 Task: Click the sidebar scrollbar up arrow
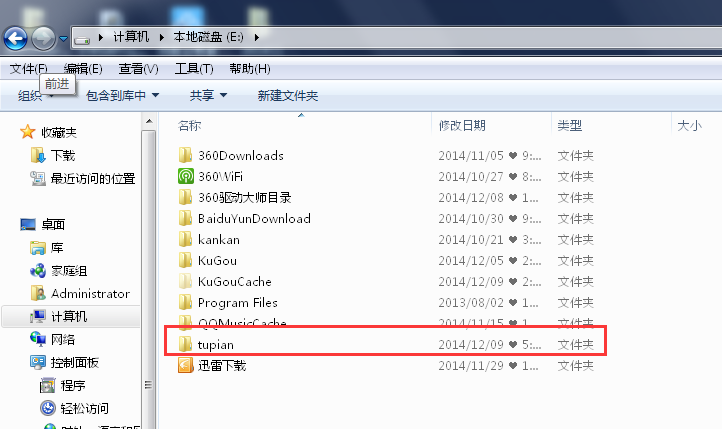point(149,121)
